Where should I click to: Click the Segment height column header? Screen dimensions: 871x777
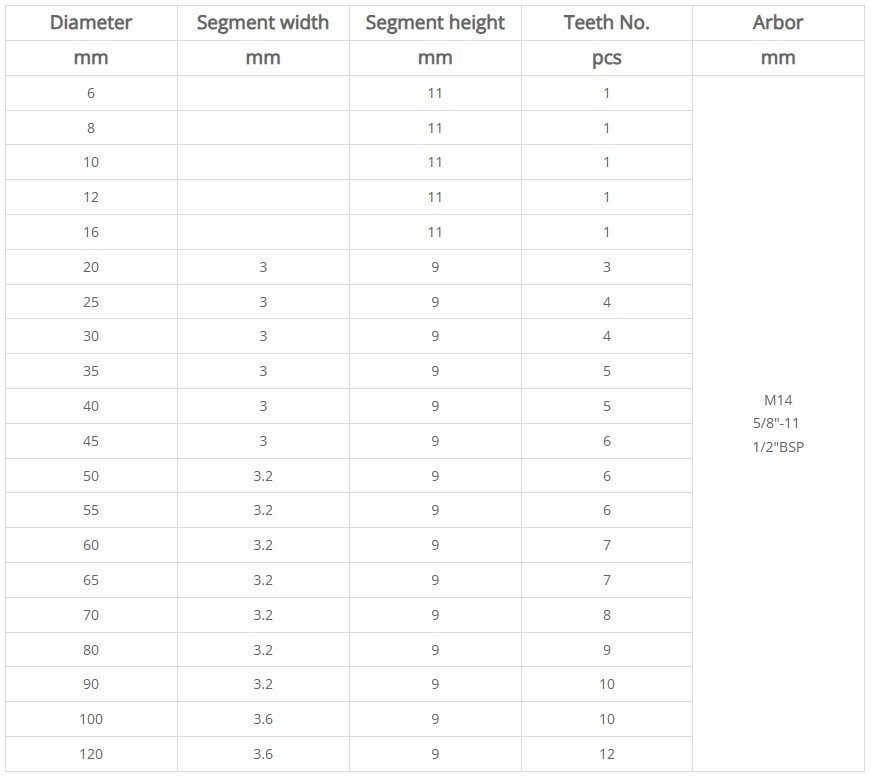(x=435, y=23)
